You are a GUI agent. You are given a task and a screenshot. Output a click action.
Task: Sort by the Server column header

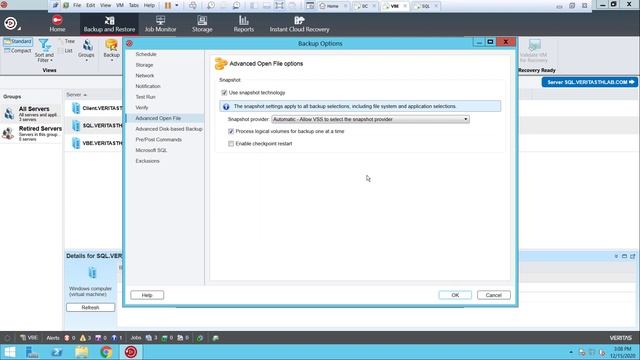pos(76,95)
